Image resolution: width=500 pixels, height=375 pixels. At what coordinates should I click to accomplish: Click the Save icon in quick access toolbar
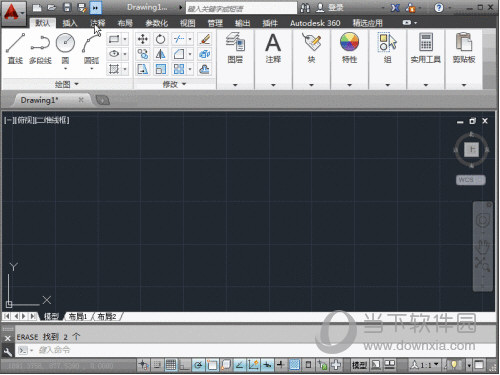pos(67,7)
